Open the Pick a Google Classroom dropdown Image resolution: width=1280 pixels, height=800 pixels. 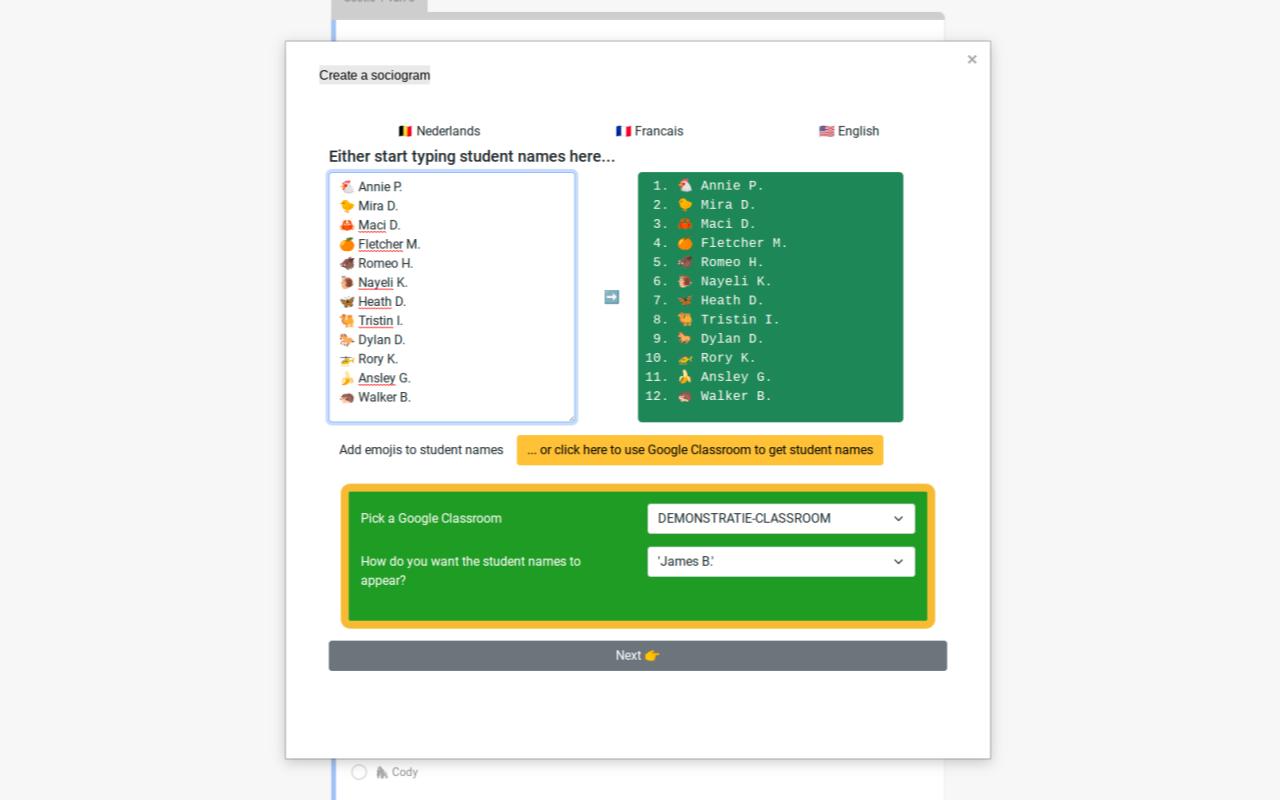pos(781,518)
